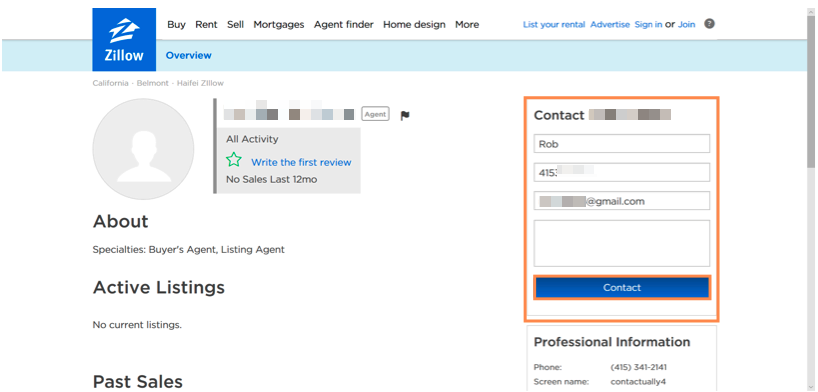
Task: Click the agent profile photo placeholder
Action: [x=143, y=149]
